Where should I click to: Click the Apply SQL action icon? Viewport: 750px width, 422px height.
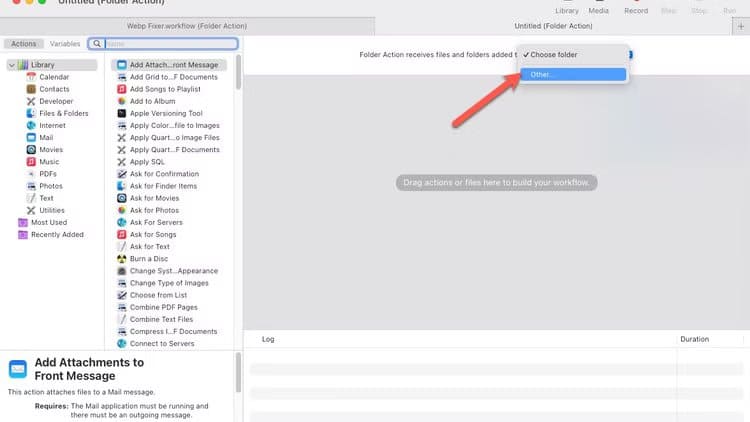[x=122, y=162]
